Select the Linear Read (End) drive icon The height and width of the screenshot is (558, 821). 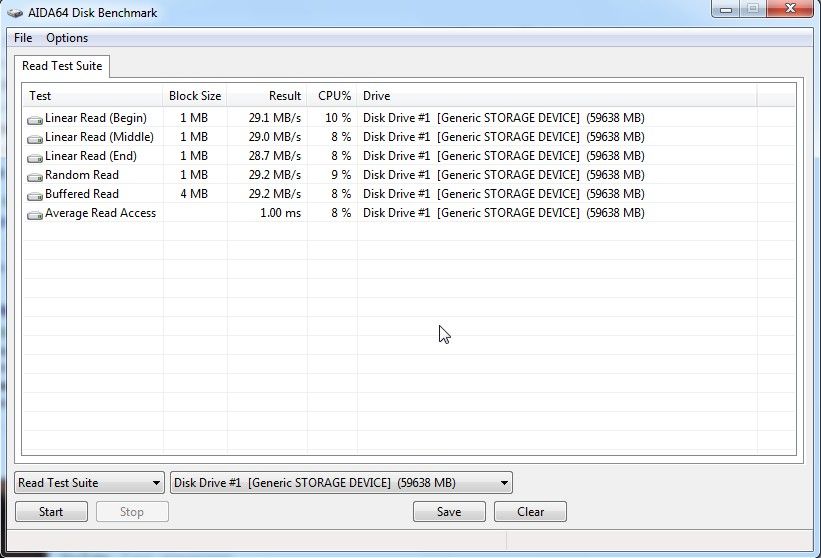pos(35,157)
